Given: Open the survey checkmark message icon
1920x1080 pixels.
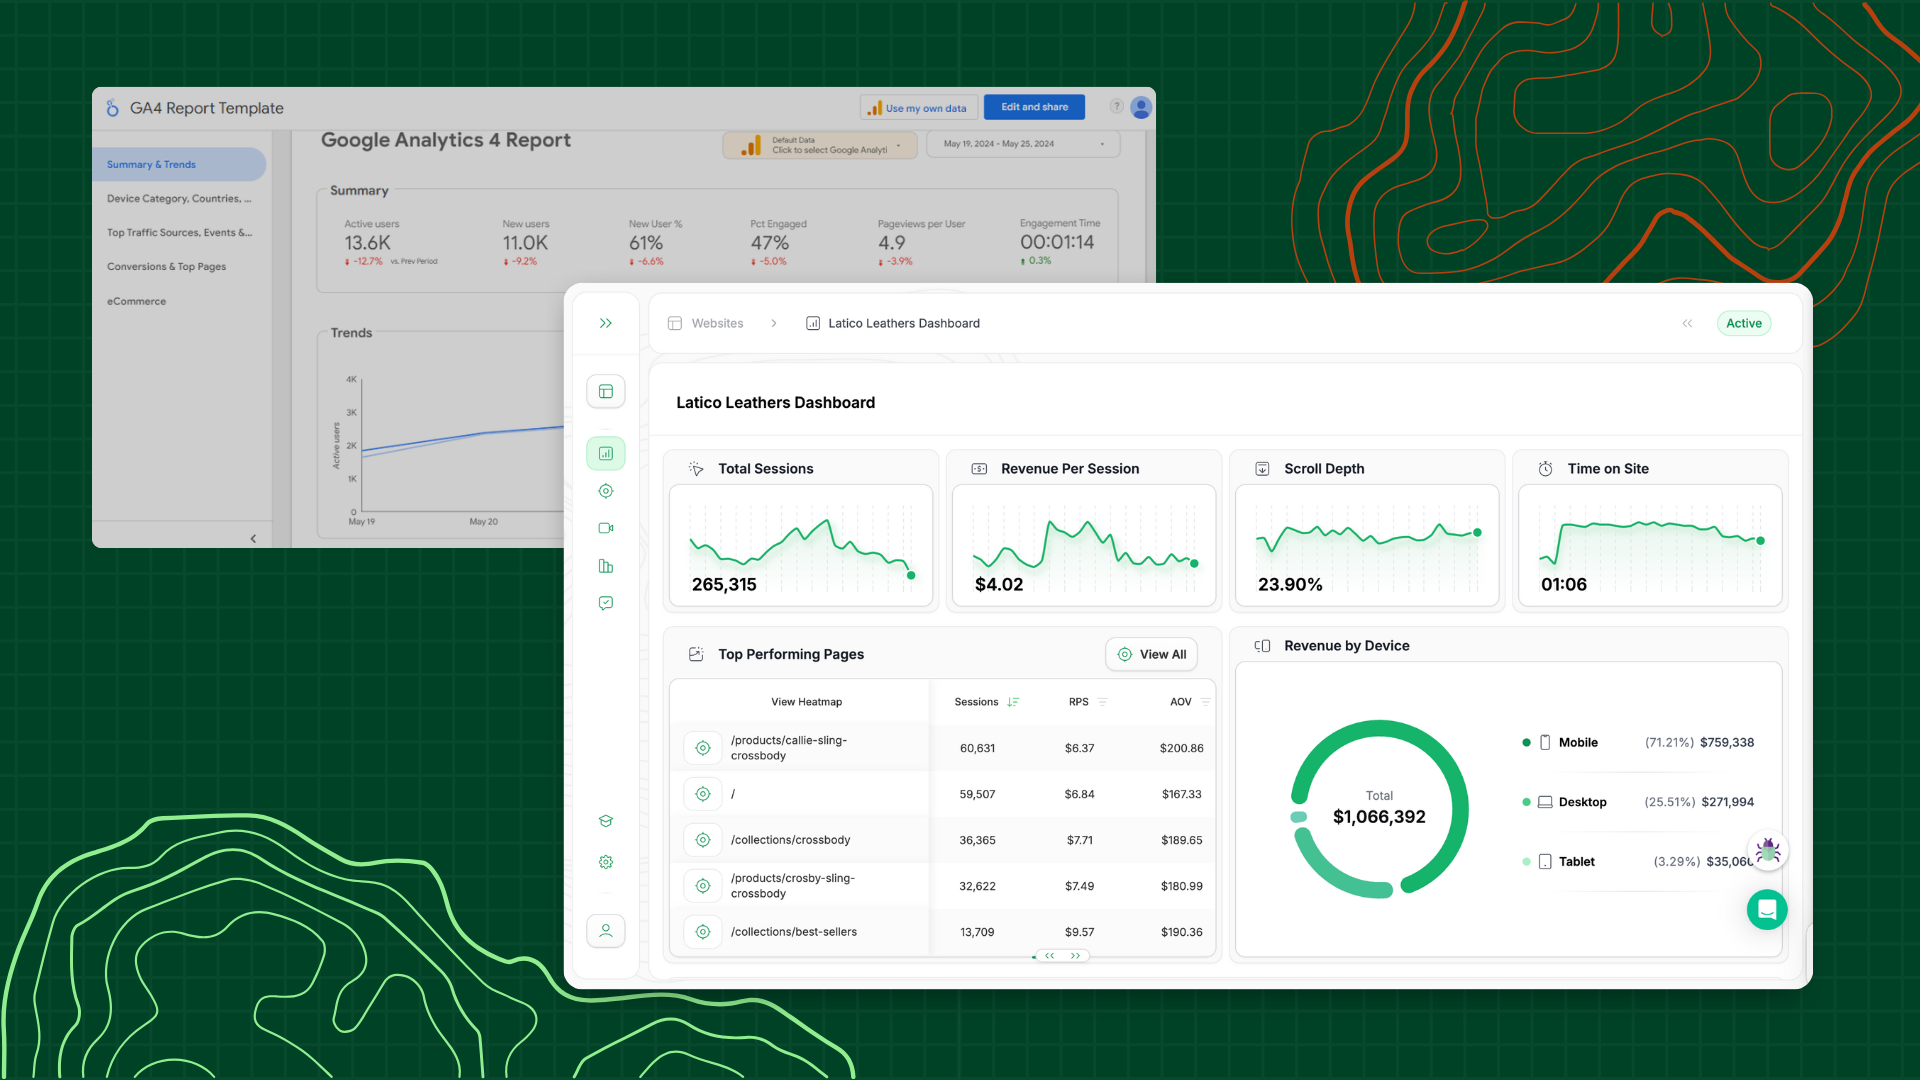Looking at the screenshot, I should [606, 603].
